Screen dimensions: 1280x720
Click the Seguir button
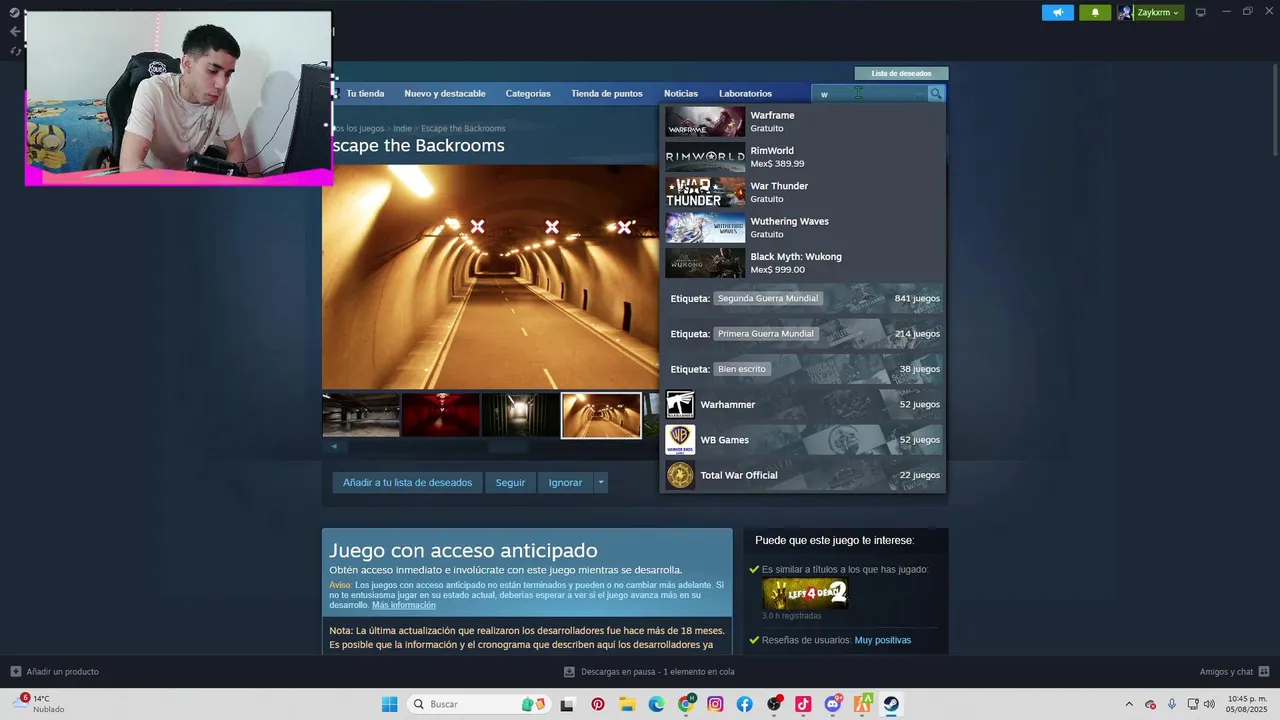(510, 482)
